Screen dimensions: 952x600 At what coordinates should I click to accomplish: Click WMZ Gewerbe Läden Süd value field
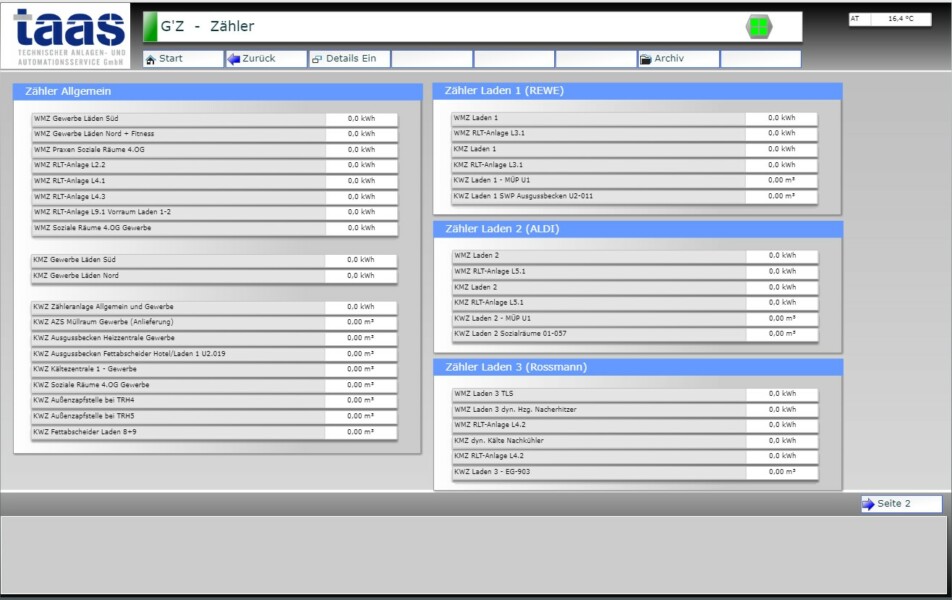(361, 119)
